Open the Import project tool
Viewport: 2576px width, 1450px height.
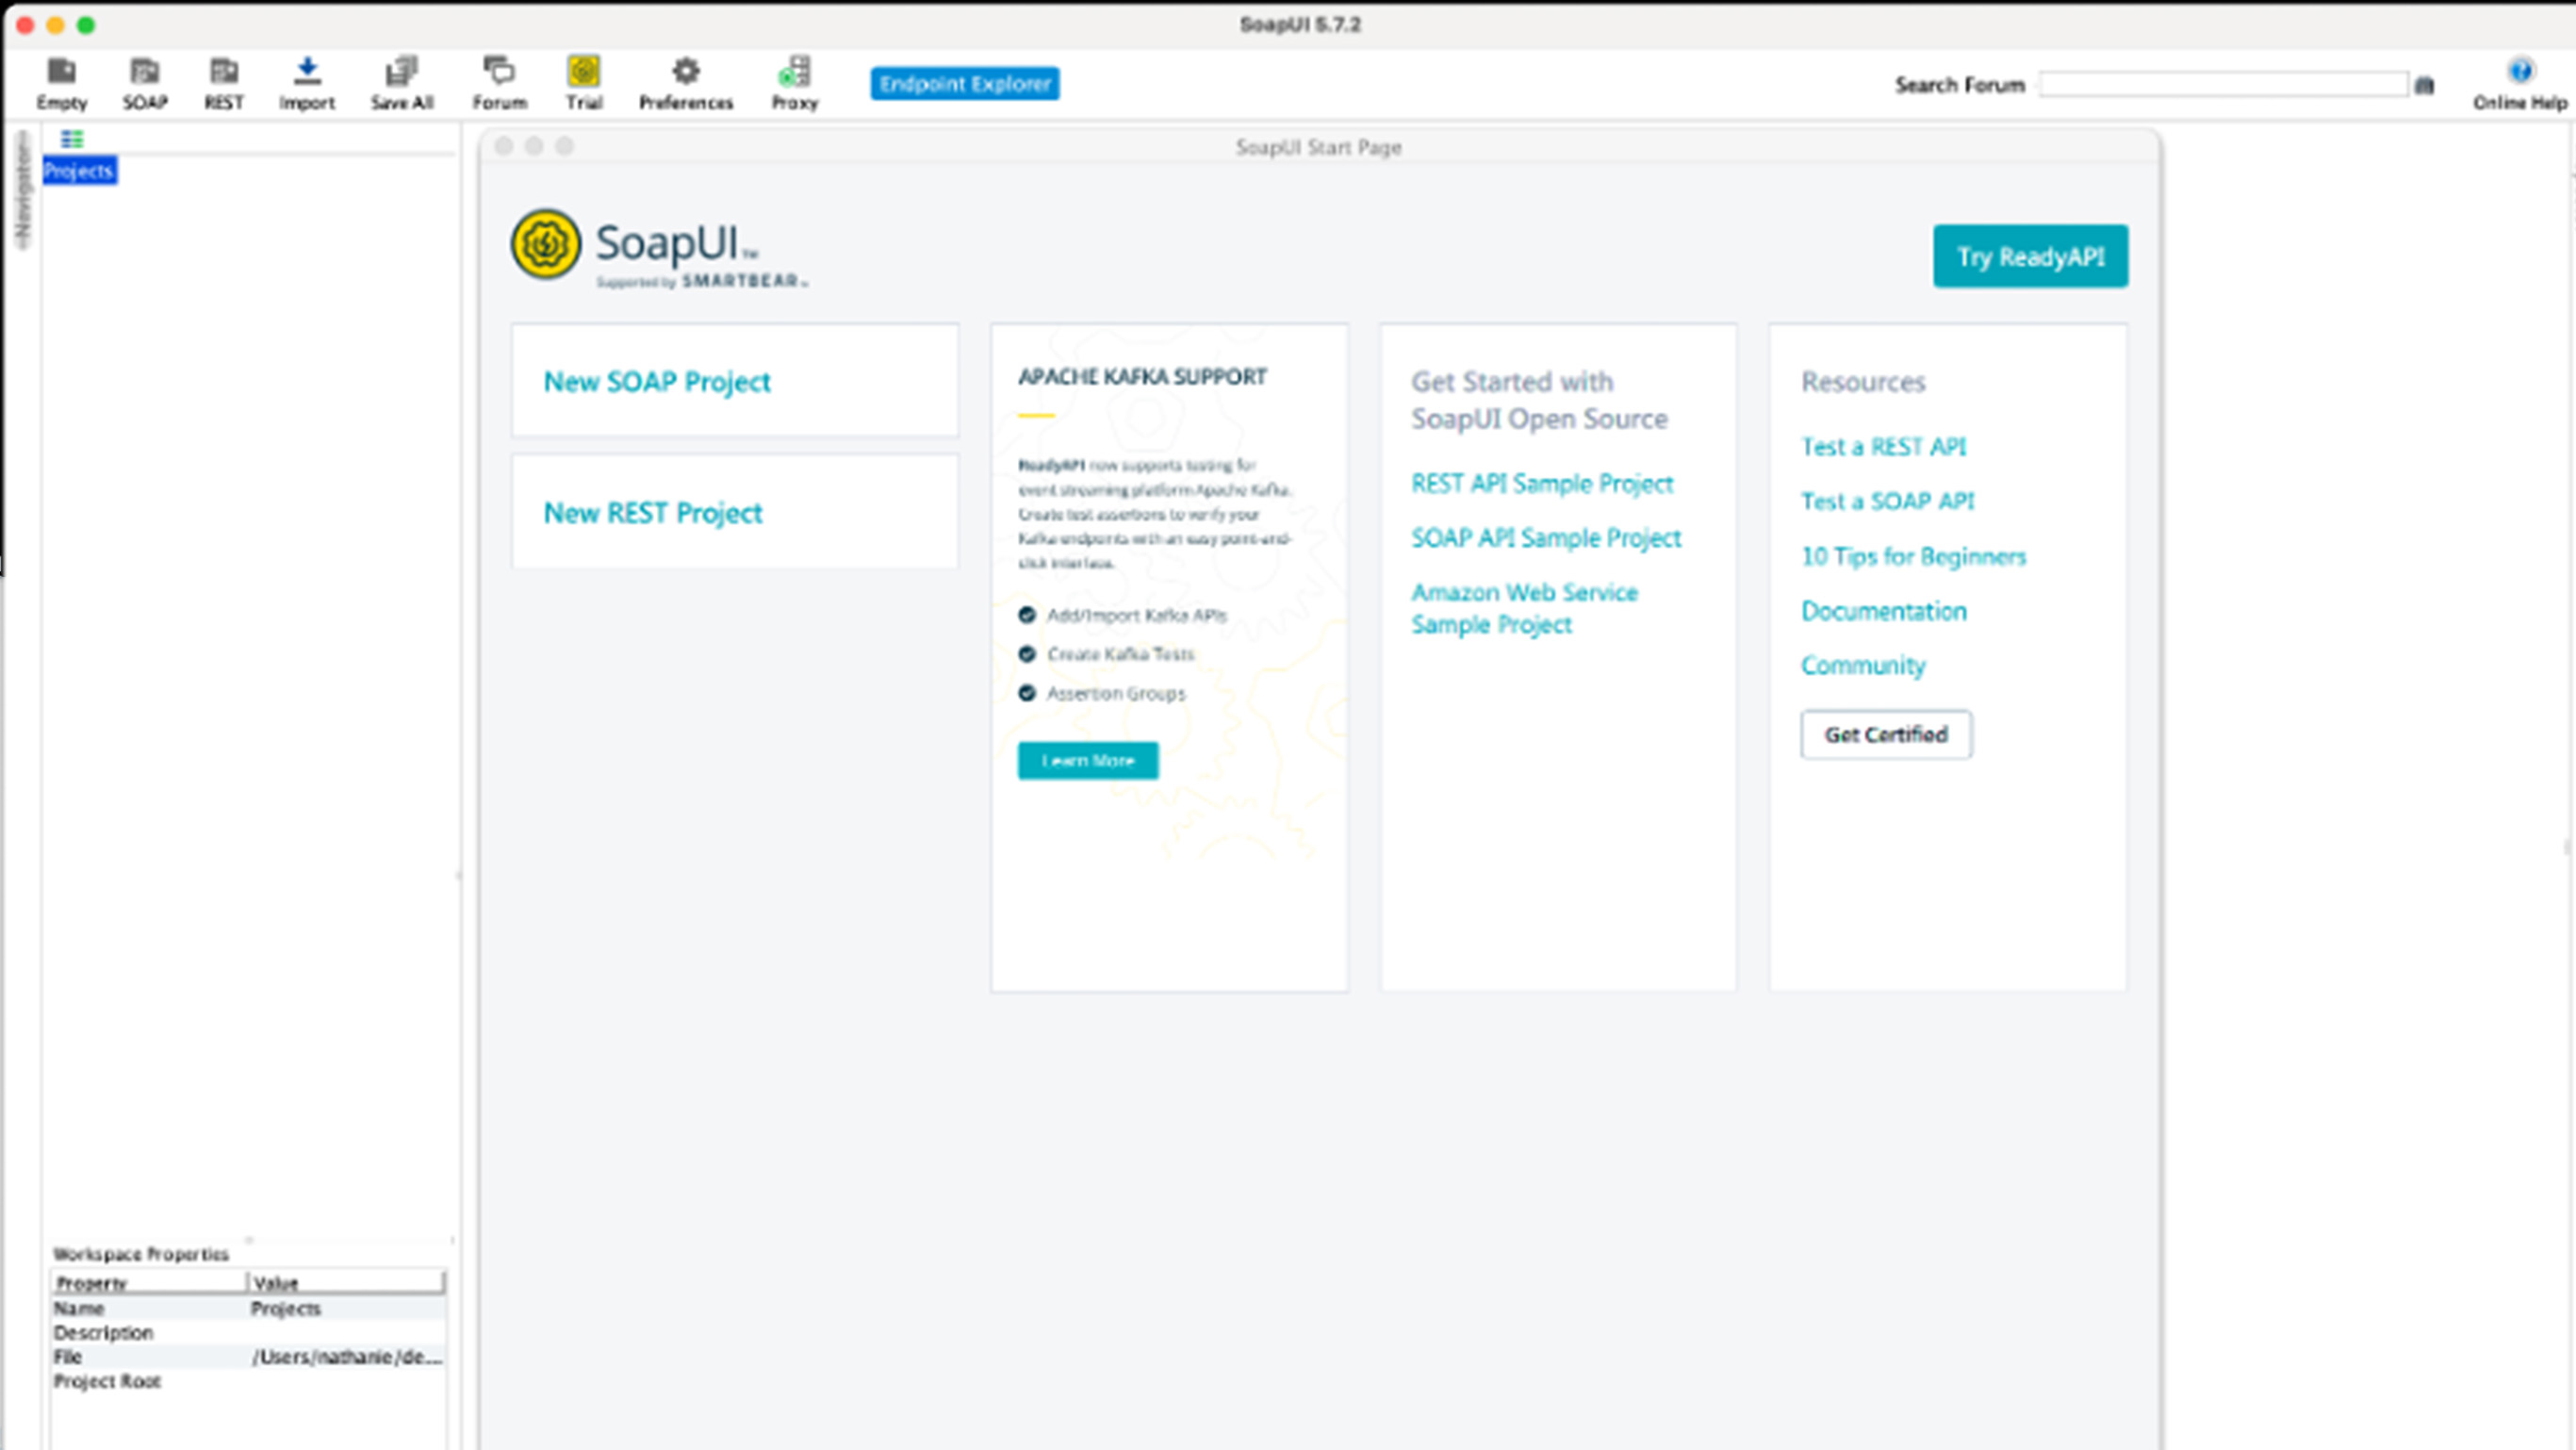coord(307,82)
